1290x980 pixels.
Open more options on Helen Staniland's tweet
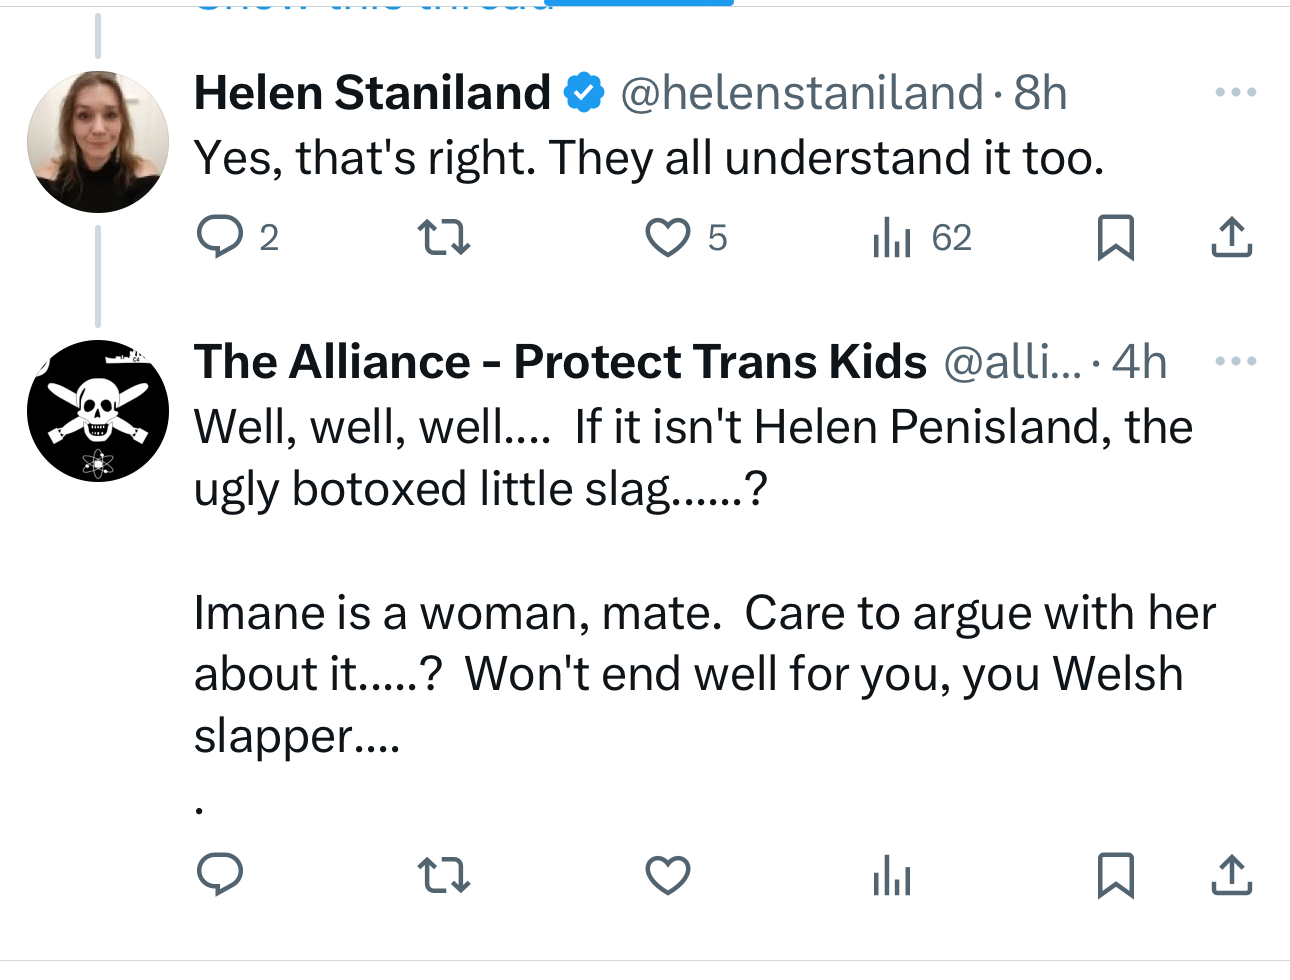click(1235, 93)
